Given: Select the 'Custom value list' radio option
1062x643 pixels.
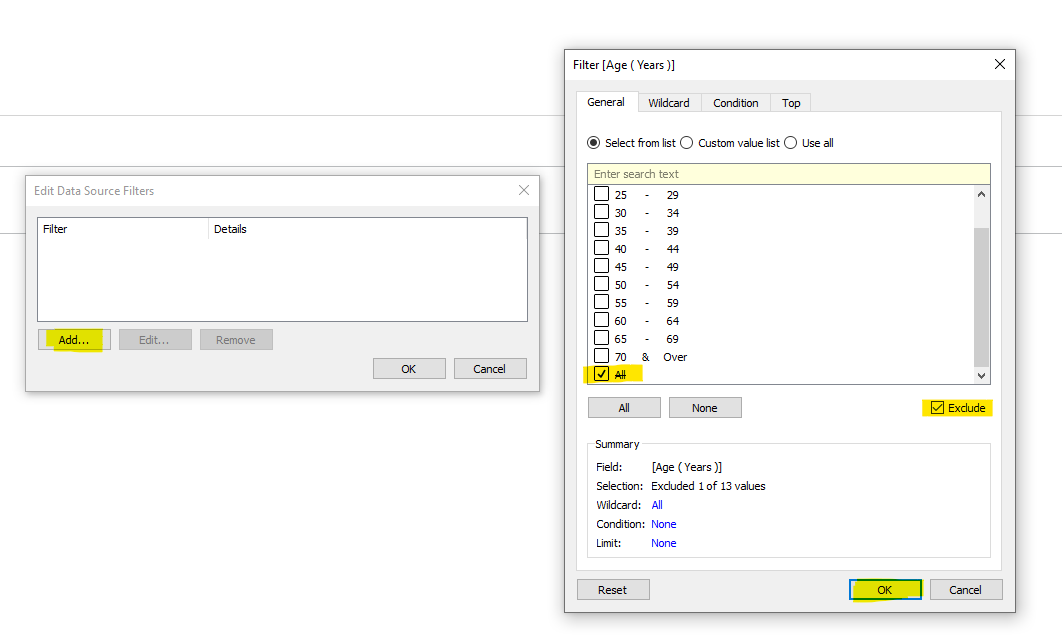Looking at the screenshot, I should coord(686,143).
